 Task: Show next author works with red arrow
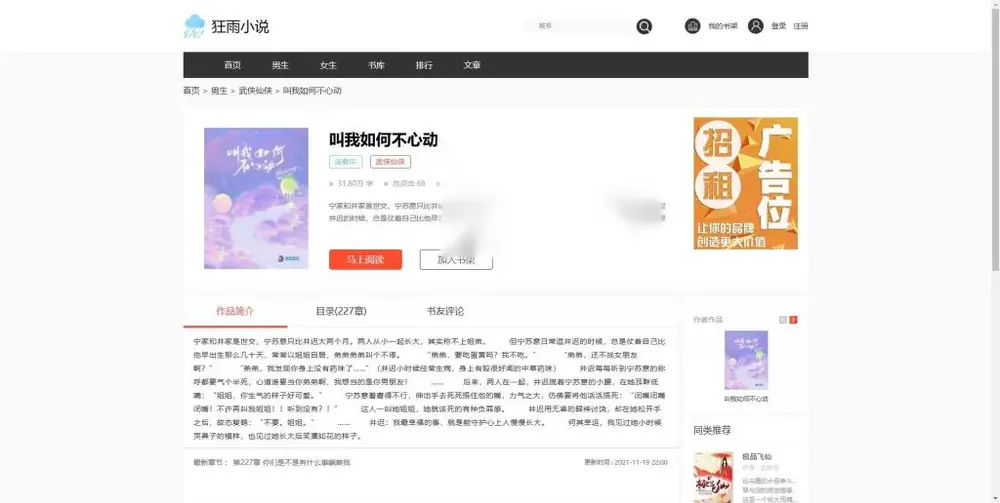(793, 319)
